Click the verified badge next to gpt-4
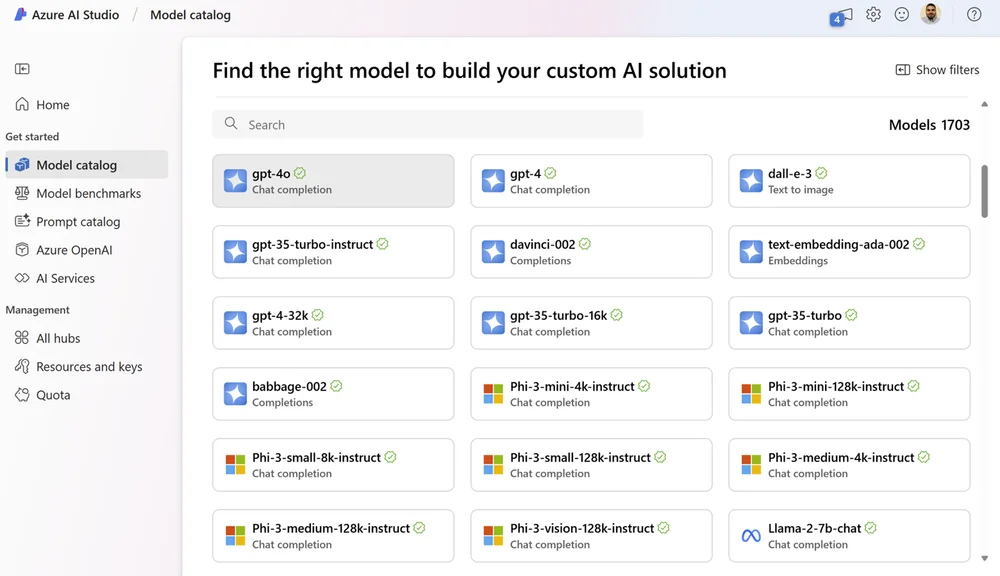Viewport: 1000px width, 576px height. [x=550, y=173]
